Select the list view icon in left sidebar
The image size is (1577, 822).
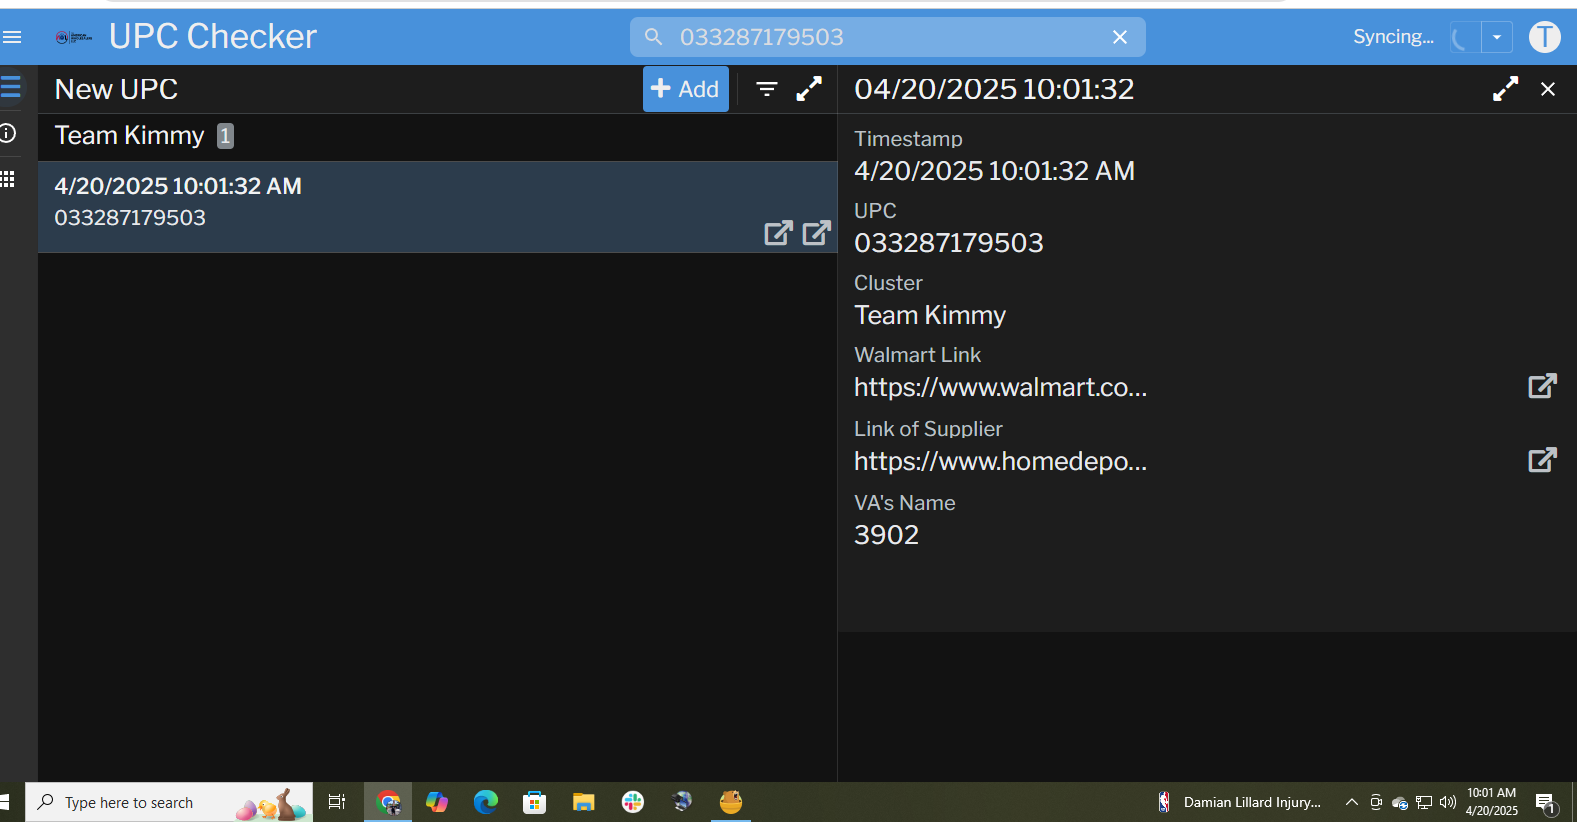pyautogui.click(x=10, y=87)
